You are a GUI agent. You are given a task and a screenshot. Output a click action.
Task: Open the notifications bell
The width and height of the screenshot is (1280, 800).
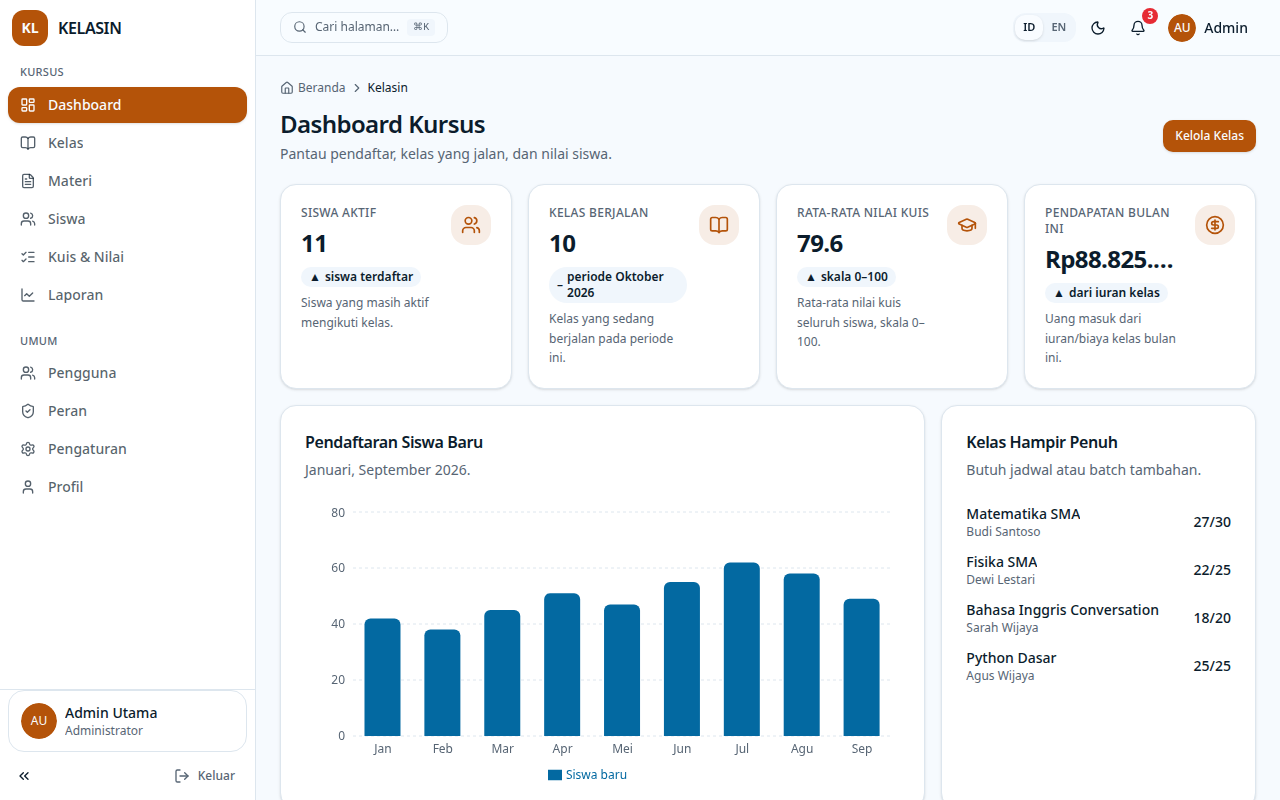1138,28
